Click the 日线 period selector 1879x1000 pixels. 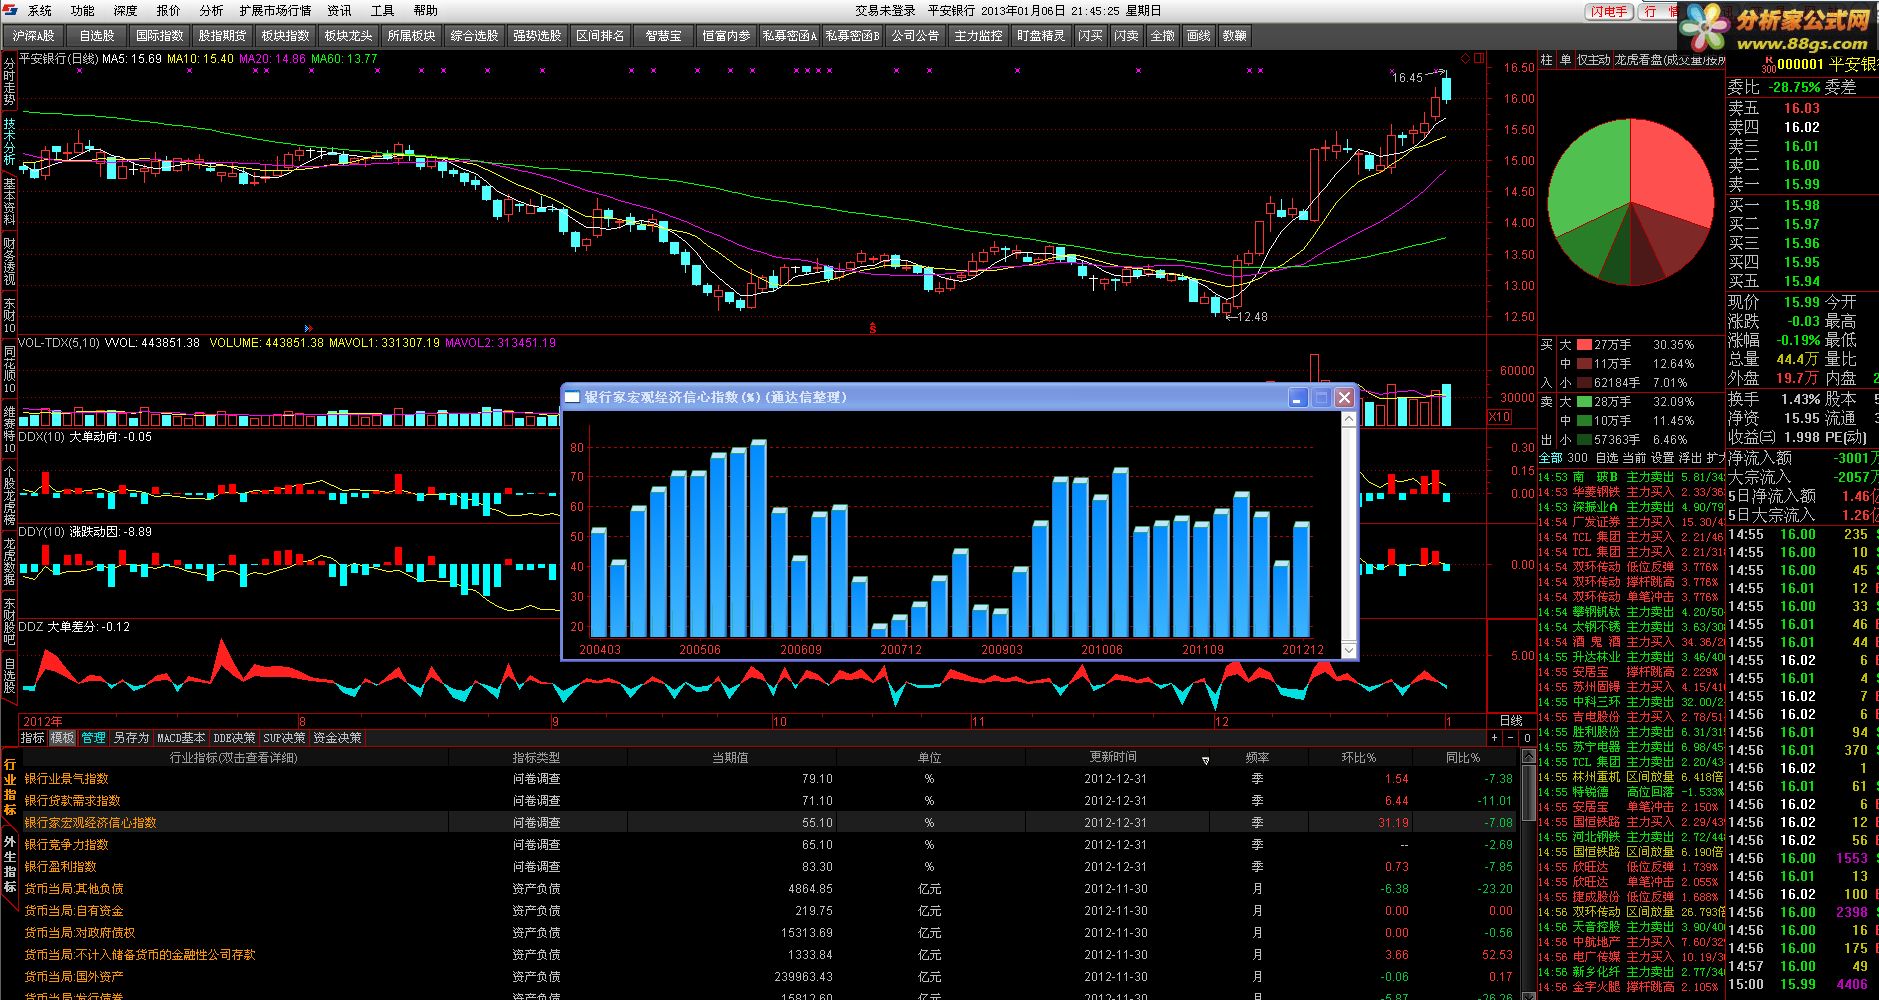1511,720
